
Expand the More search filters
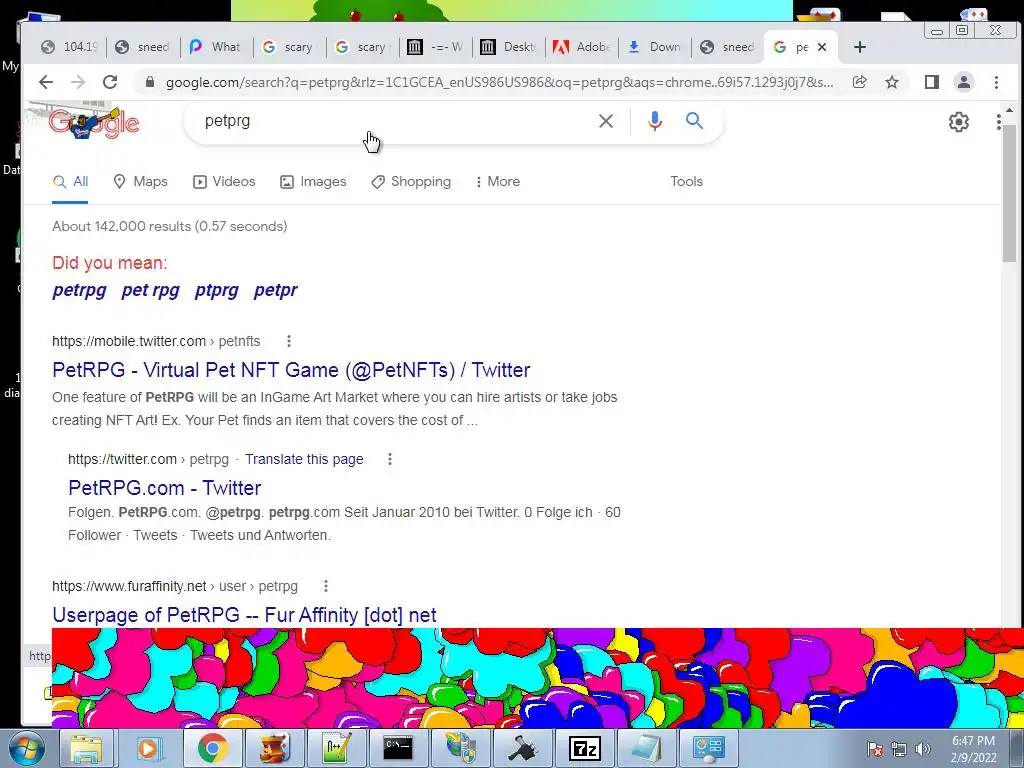click(498, 182)
